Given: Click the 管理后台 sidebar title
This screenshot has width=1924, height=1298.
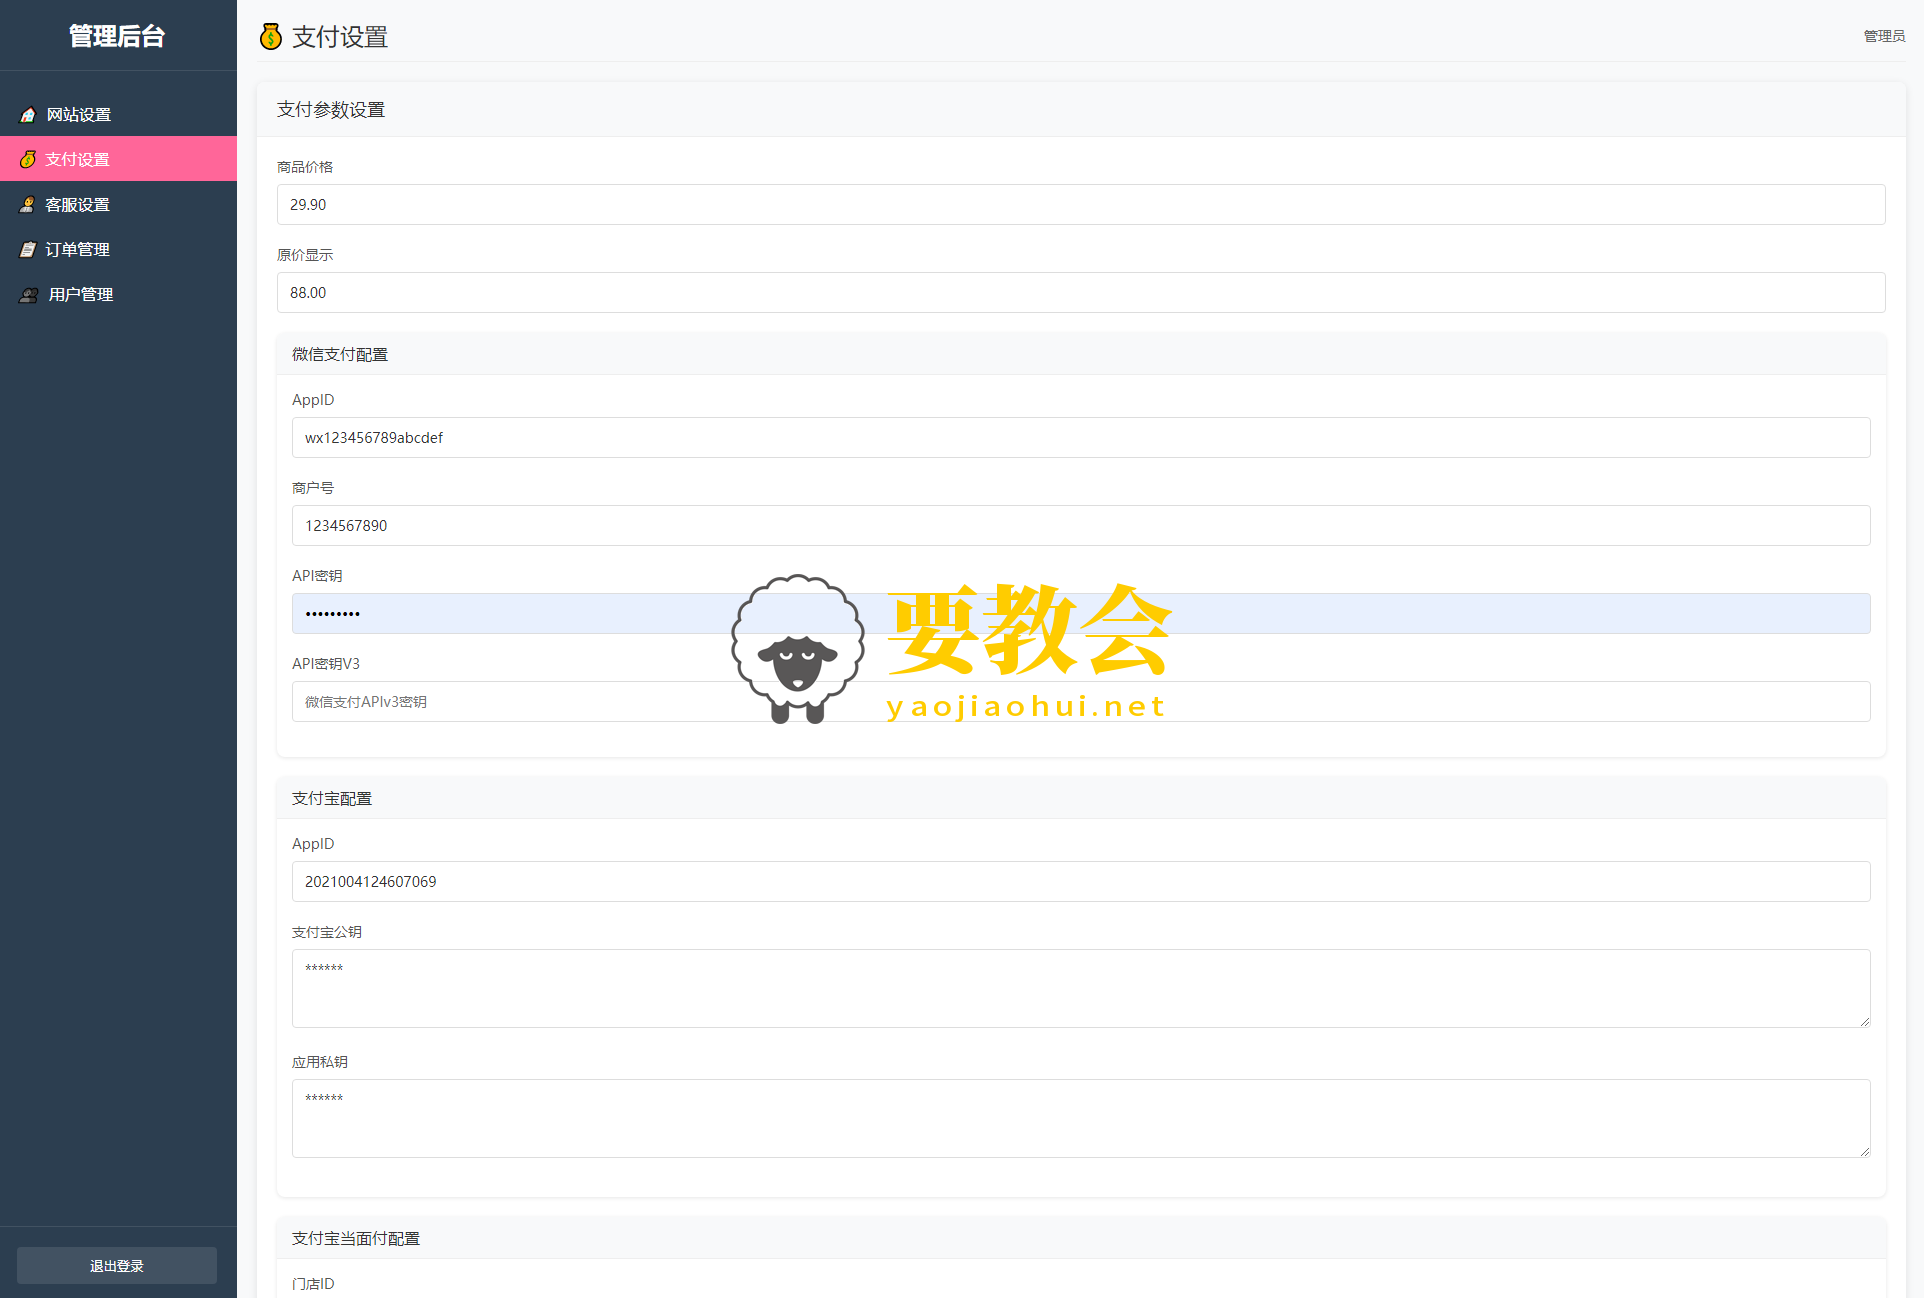Looking at the screenshot, I should [117, 36].
